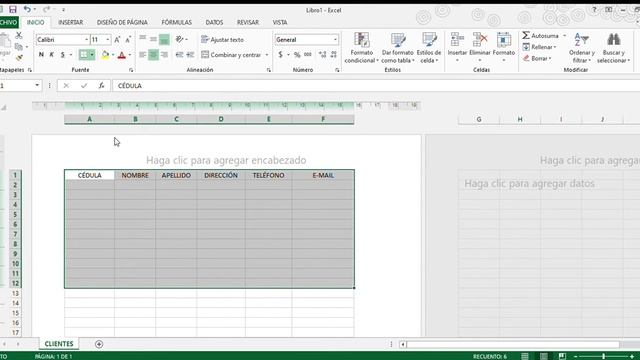640x360 pixels.
Task: Click the insert function fx icon
Action: pos(101,86)
